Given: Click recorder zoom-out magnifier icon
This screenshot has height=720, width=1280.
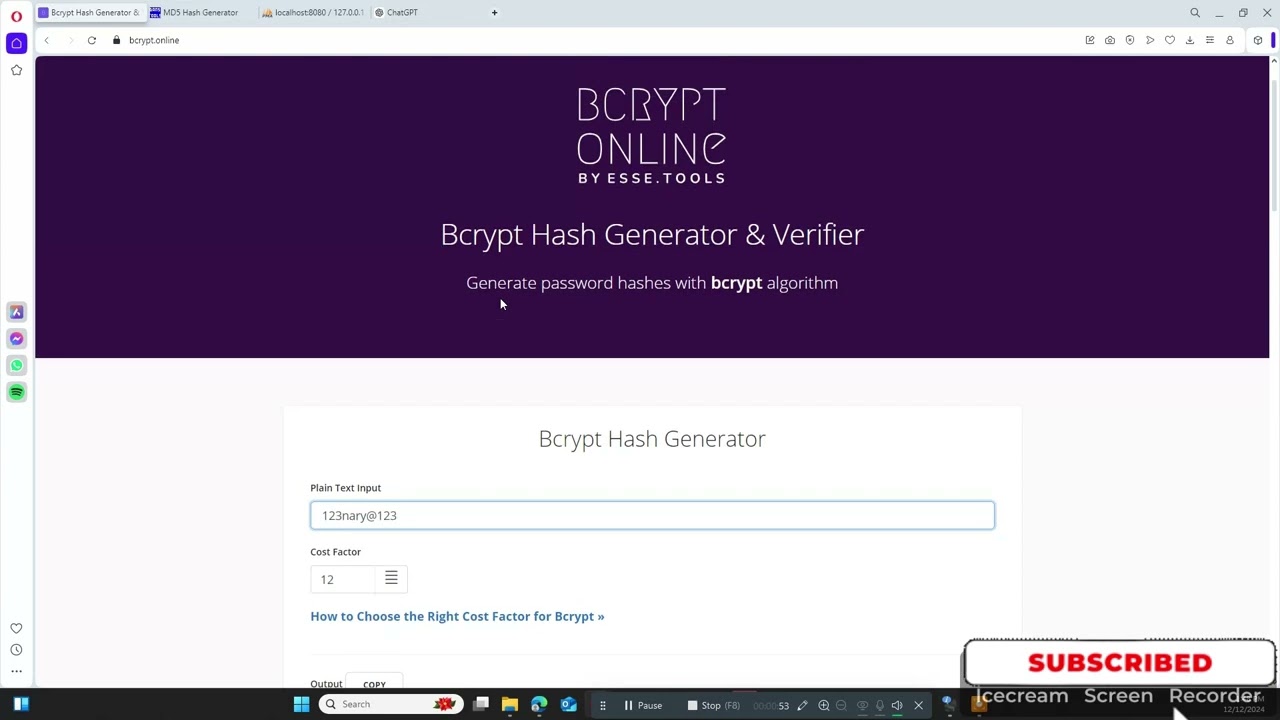Looking at the screenshot, I should pos(841,705).
